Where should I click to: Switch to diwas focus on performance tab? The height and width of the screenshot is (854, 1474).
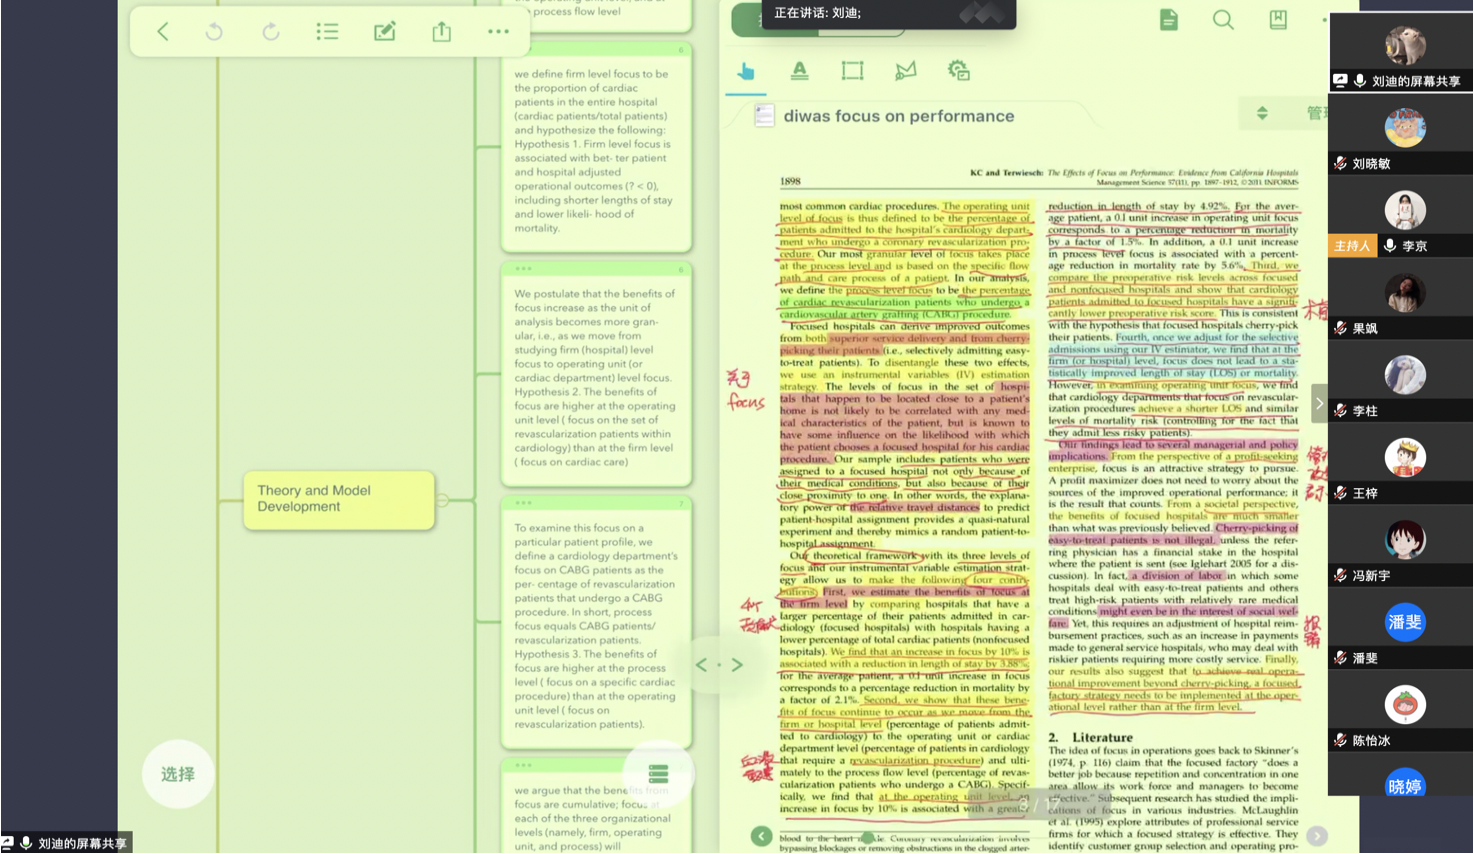(898, 116)
